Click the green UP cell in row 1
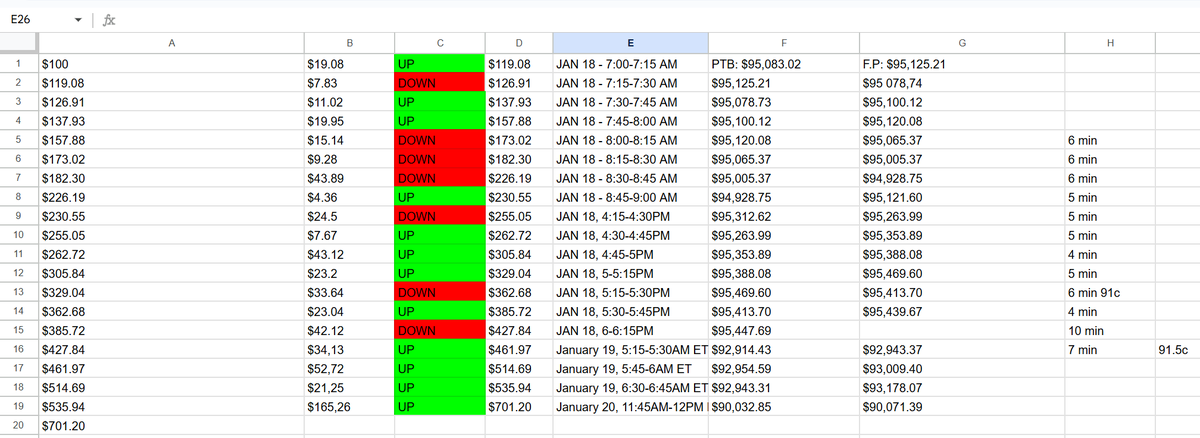 point(440,64)
